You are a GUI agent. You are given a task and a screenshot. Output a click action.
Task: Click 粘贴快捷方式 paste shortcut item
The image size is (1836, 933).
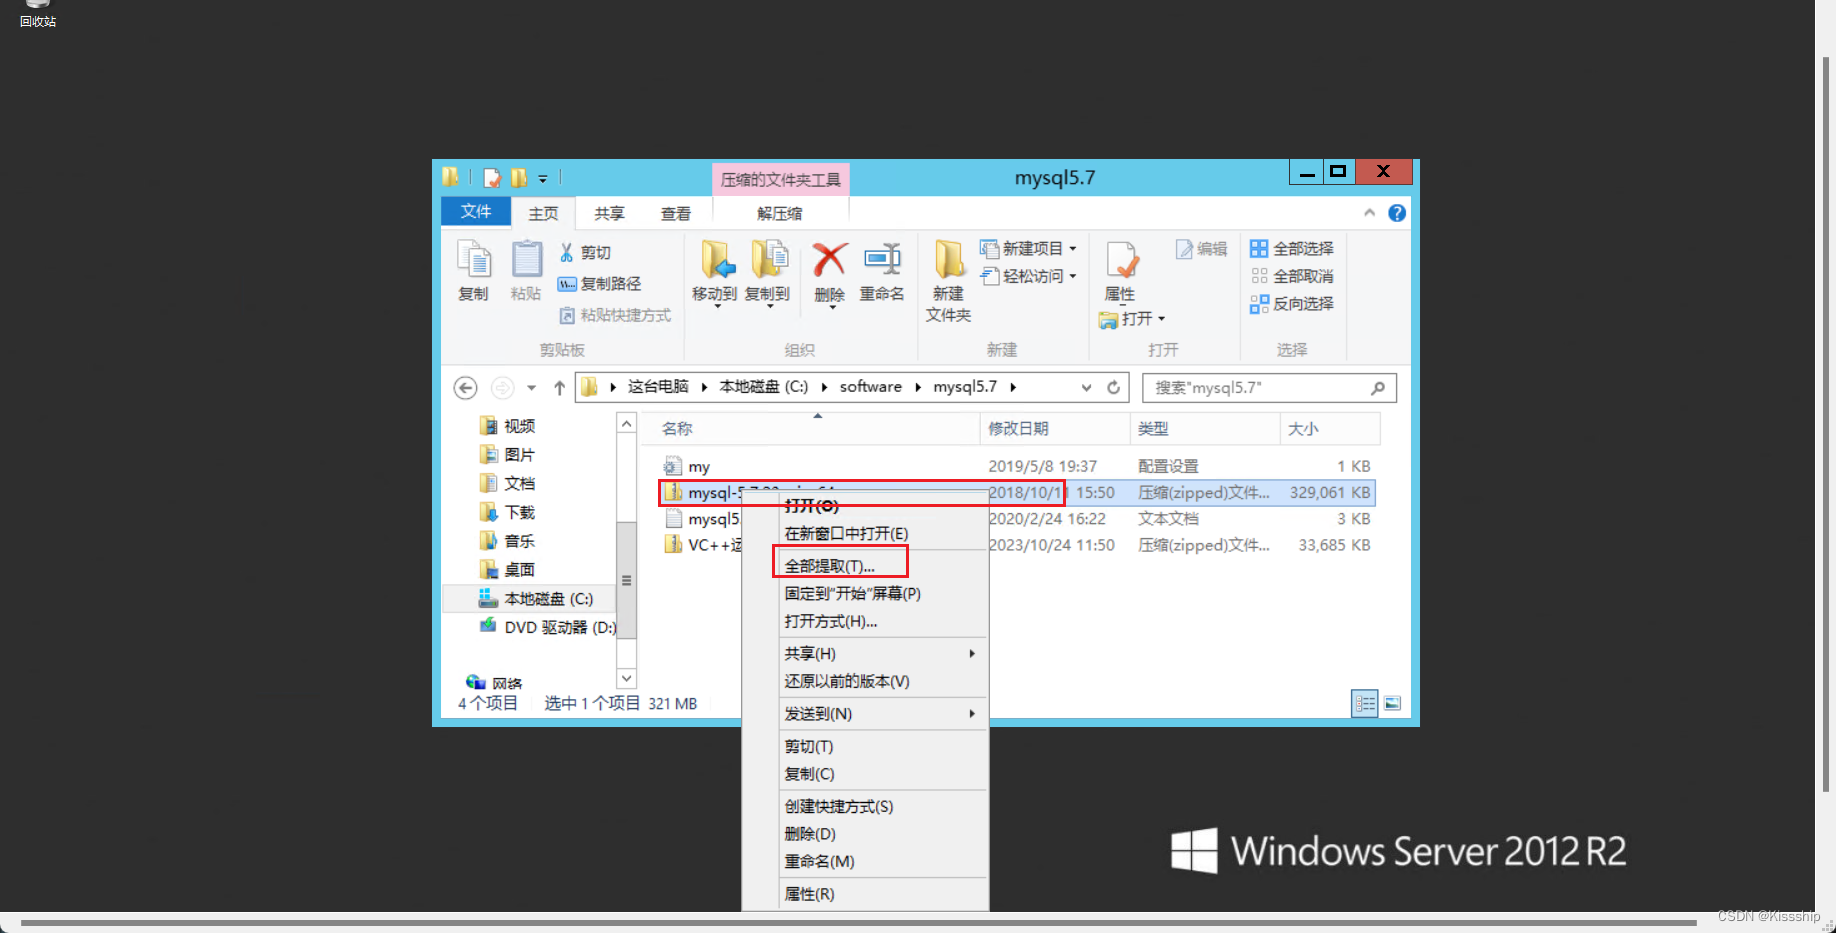pos(614,315)
